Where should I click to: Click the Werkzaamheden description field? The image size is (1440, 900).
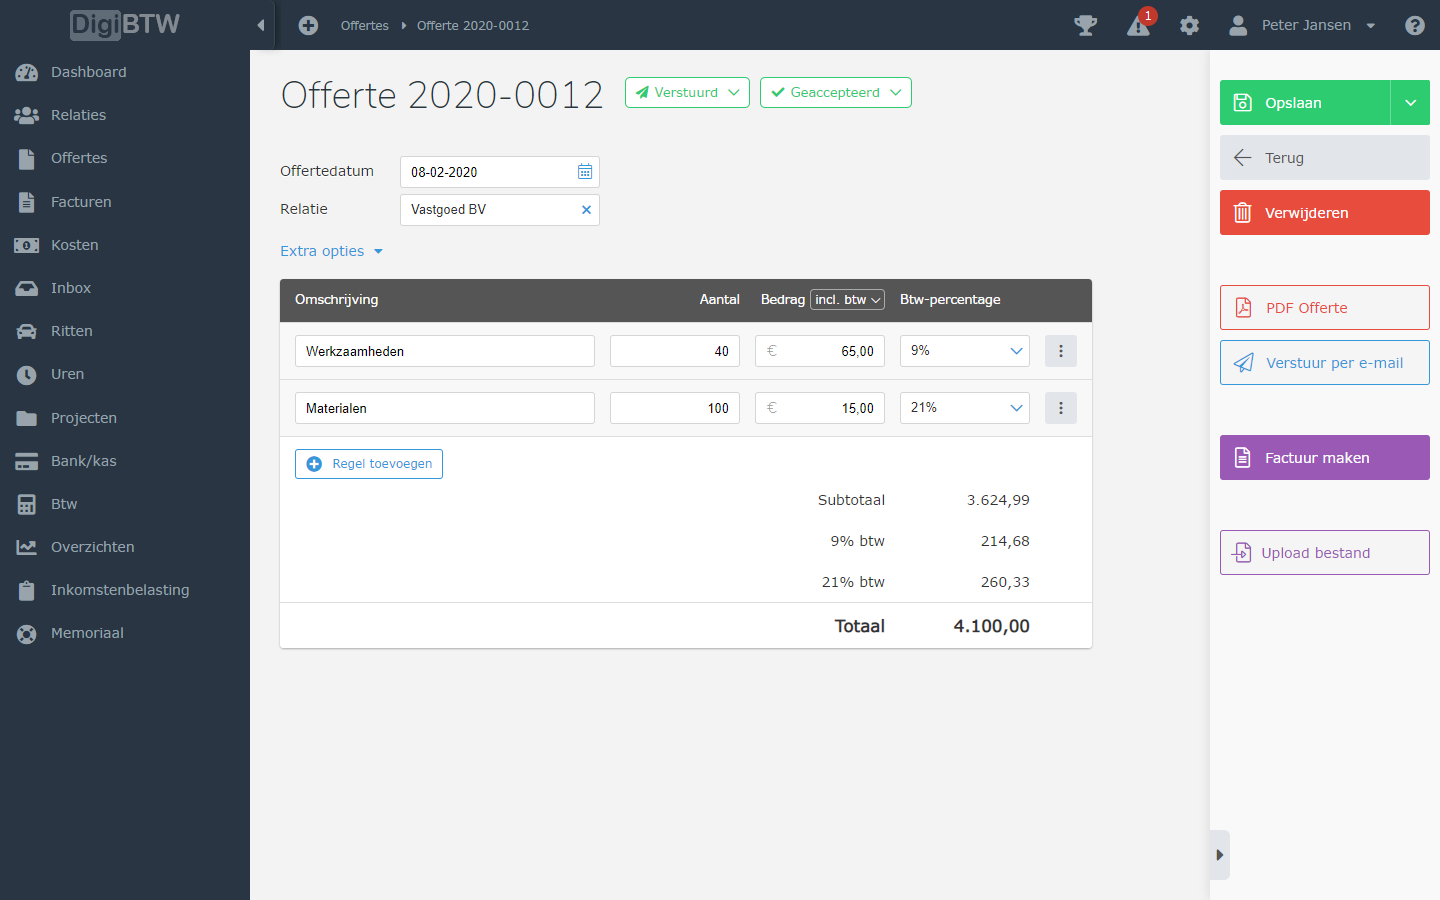point(444,351)
